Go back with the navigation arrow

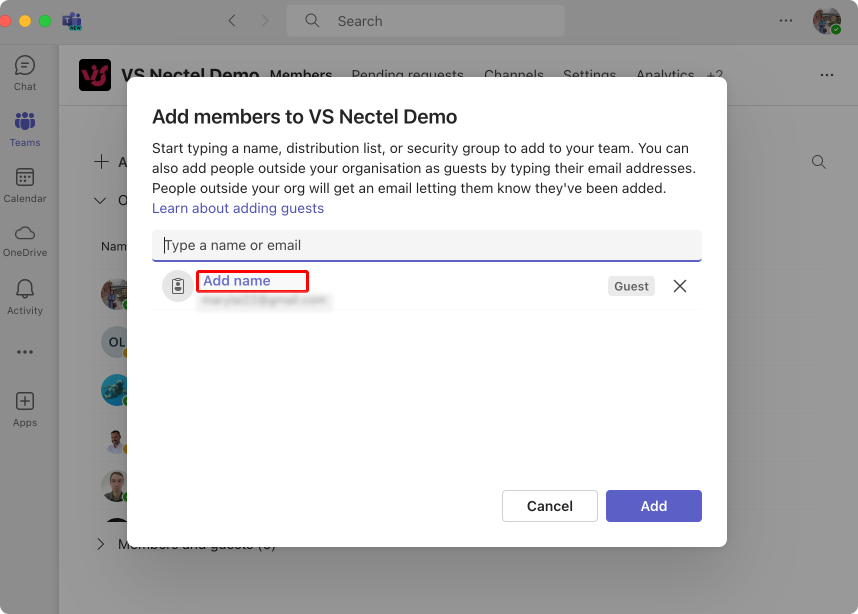coord(232,21)
